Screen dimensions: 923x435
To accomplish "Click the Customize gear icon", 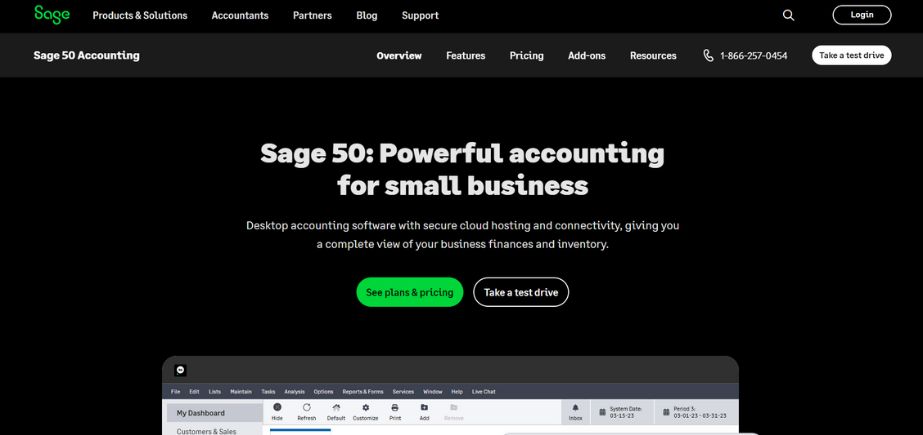I will pyautogui.click(x=366, y=407).
